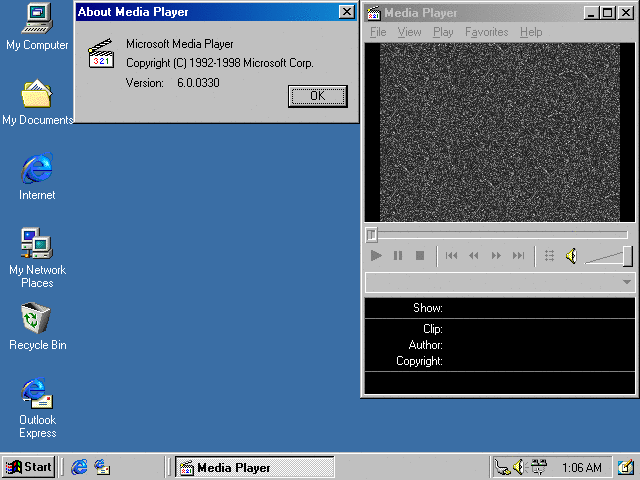Select the My Computer desktop icon
The image size is (640, 480).
37,27
